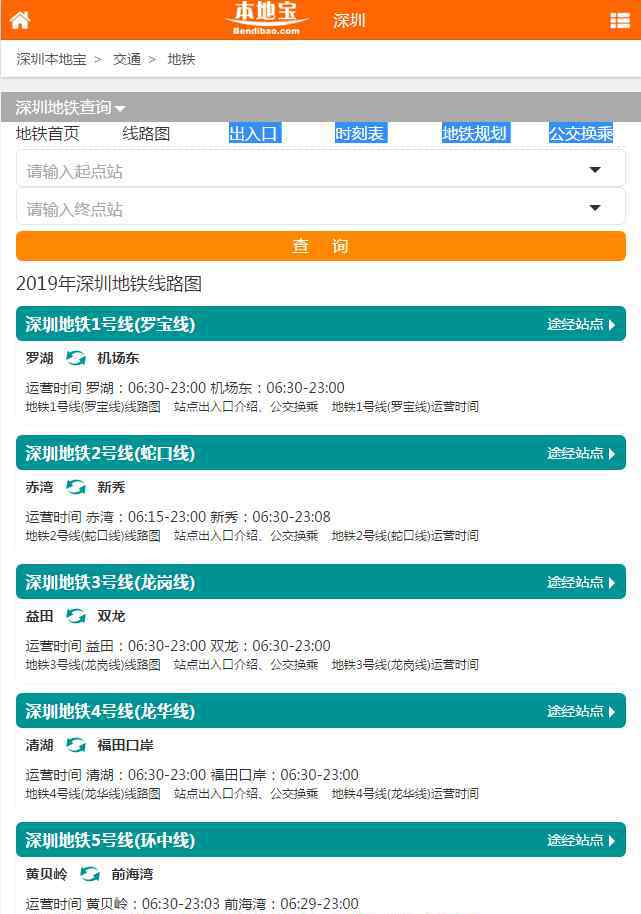Open 线路图 tab
The height and width of the screenshot is (914, 641).
pyautogui.click(x=146, y=133)
